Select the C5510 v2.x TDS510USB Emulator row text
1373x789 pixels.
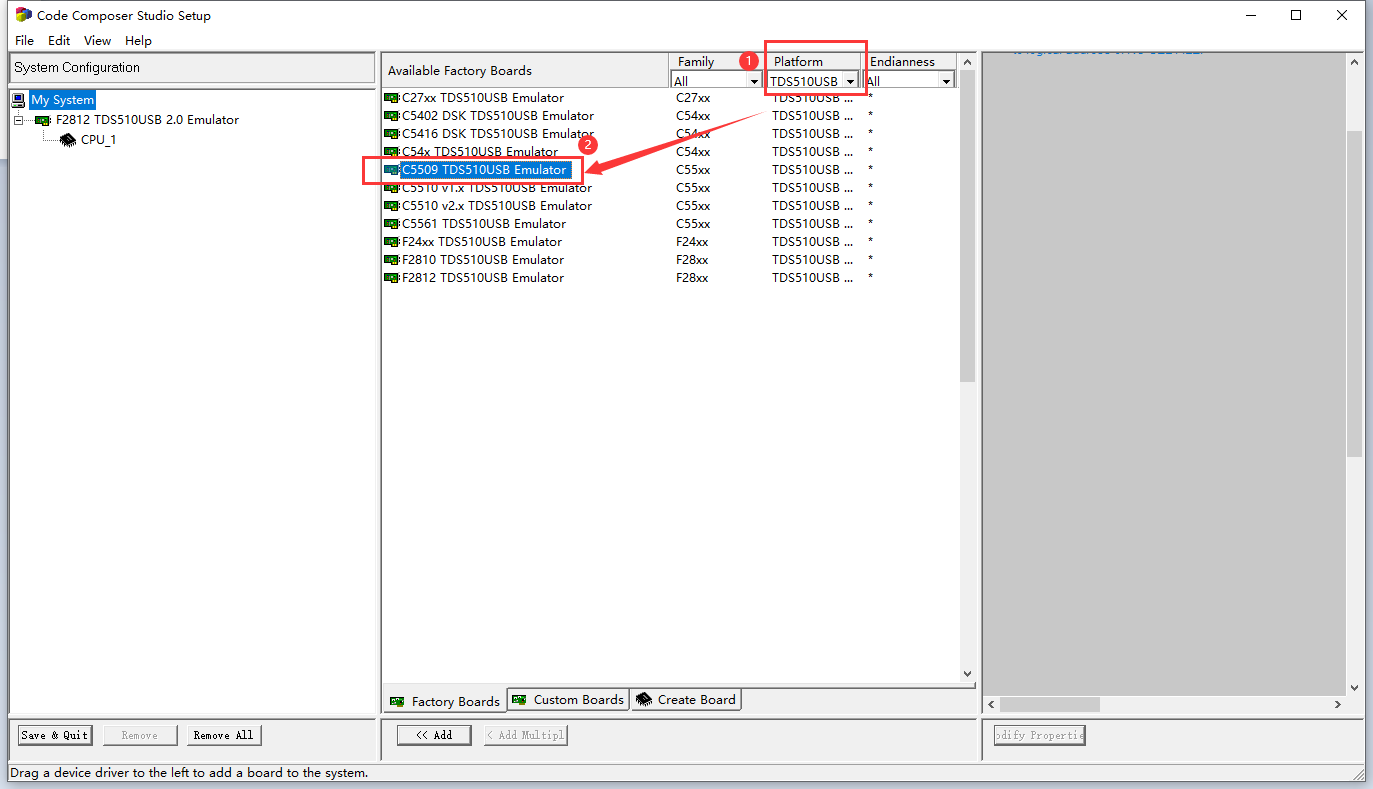(x=497, y=206)
